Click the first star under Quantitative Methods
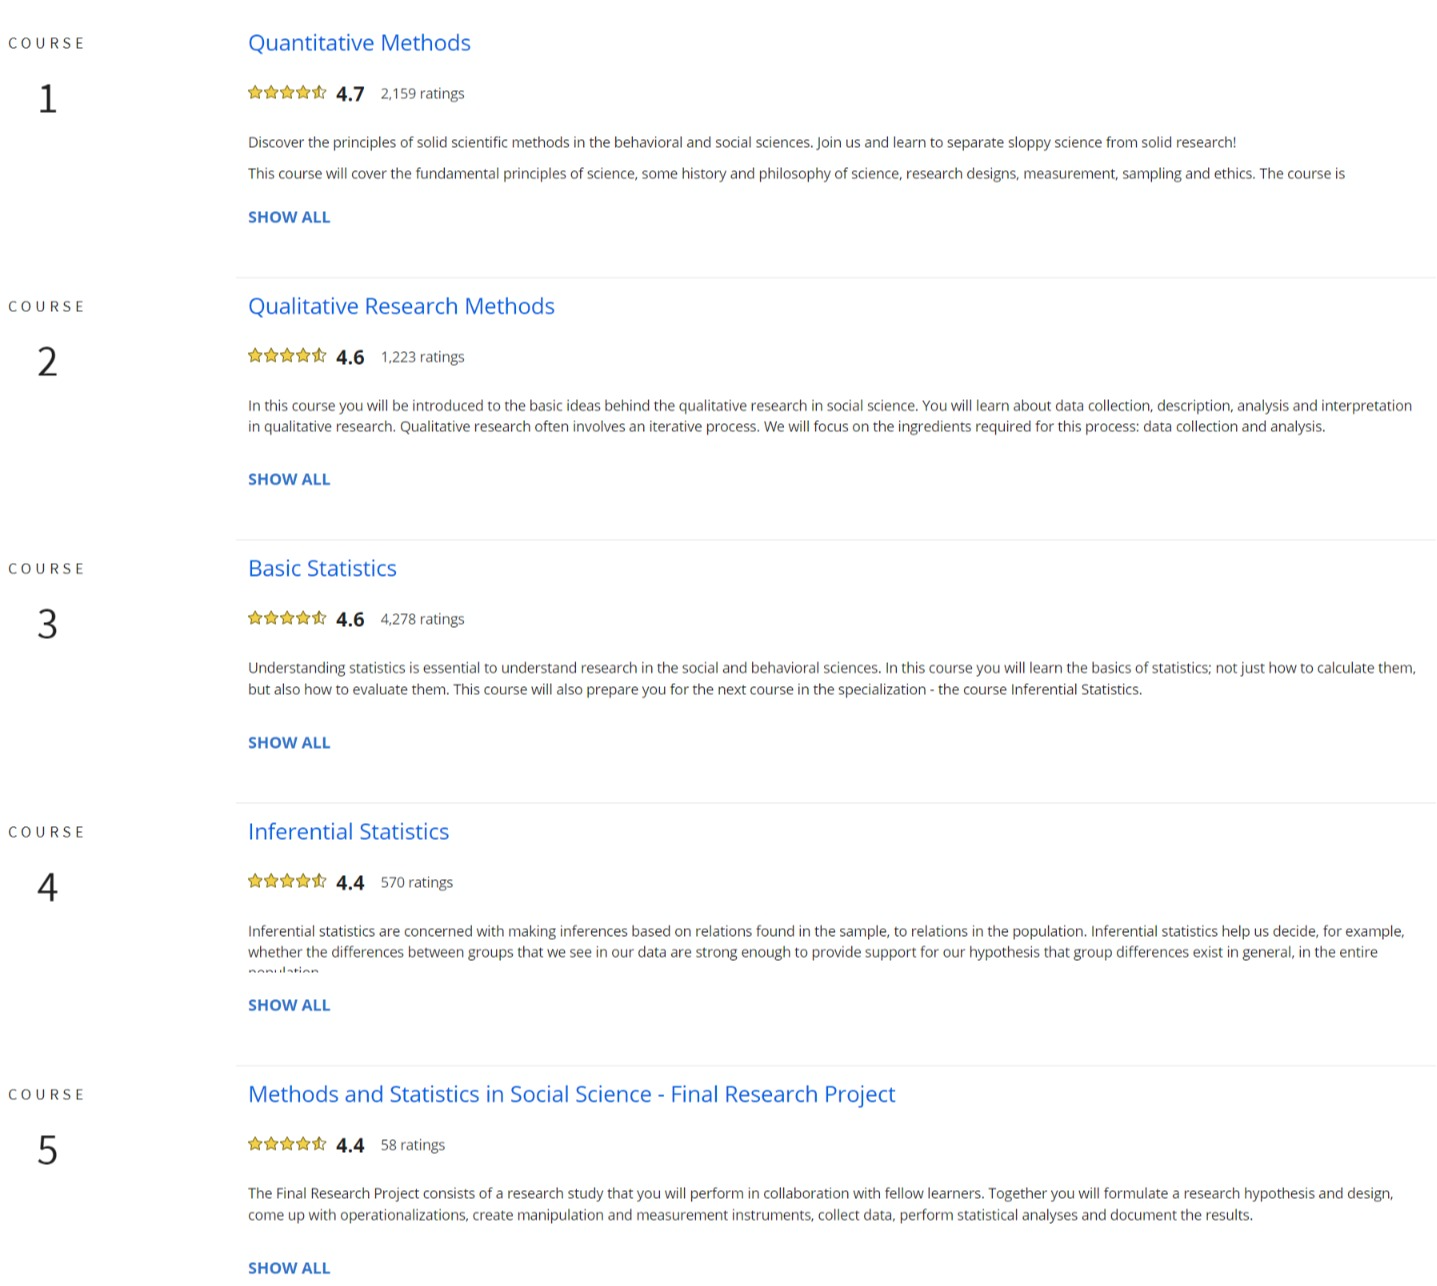1437x1286 pixels. pyautogui.click(x=256, y=92)
